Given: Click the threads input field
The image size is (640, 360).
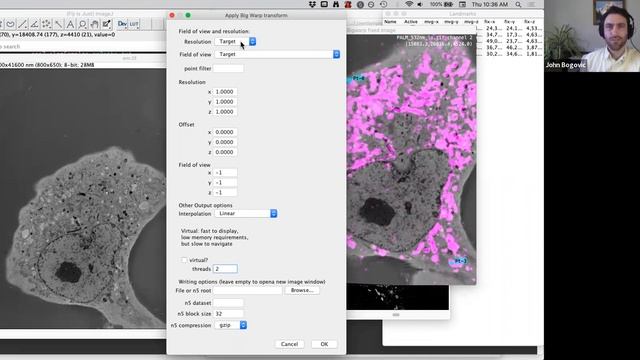Looking at the screenshot, I should [x=225, y=269].
